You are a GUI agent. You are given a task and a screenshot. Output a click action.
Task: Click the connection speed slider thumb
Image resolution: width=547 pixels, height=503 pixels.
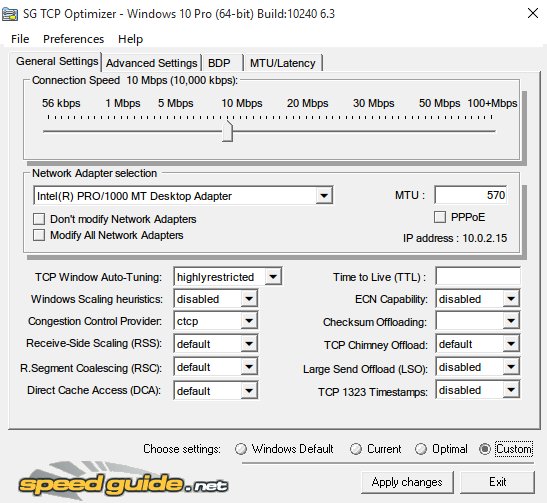pyautogui.click(x=227, y=131)
